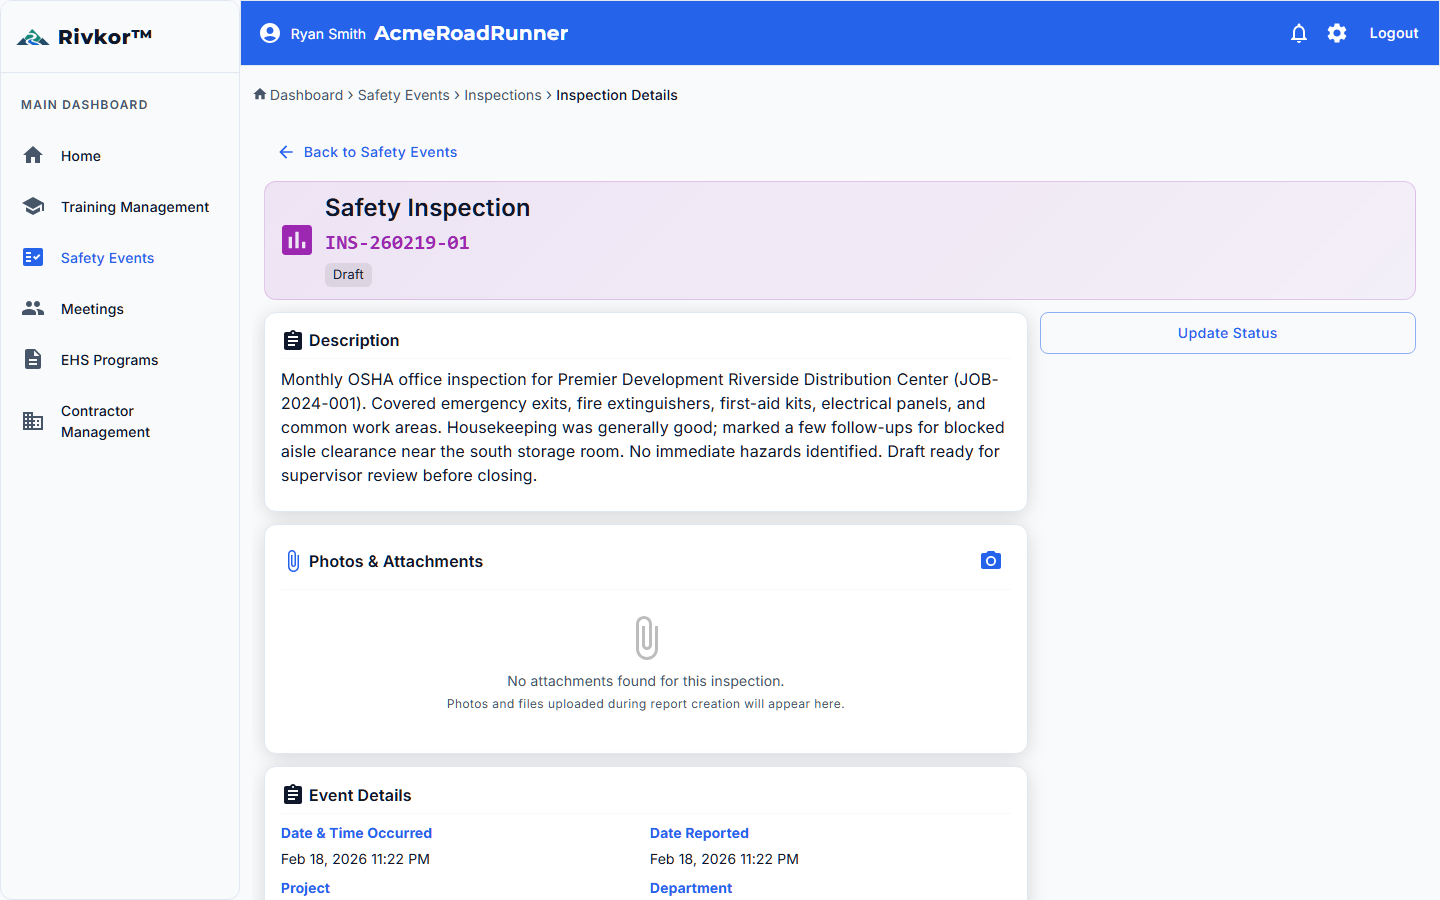Click the Date Reported label

click(699, 833)
